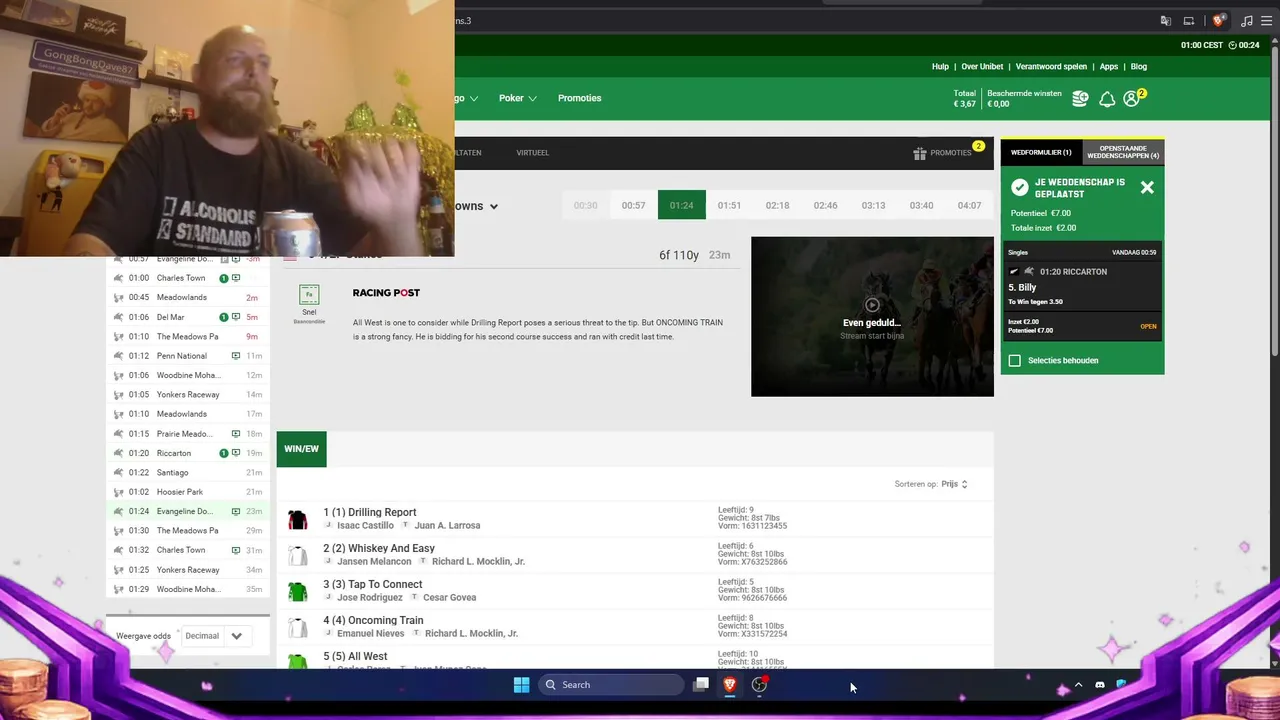The image size is (1280, 720).
Task: Open the account profile icon
Action: pyautogui.click(x=1131, y=98)
